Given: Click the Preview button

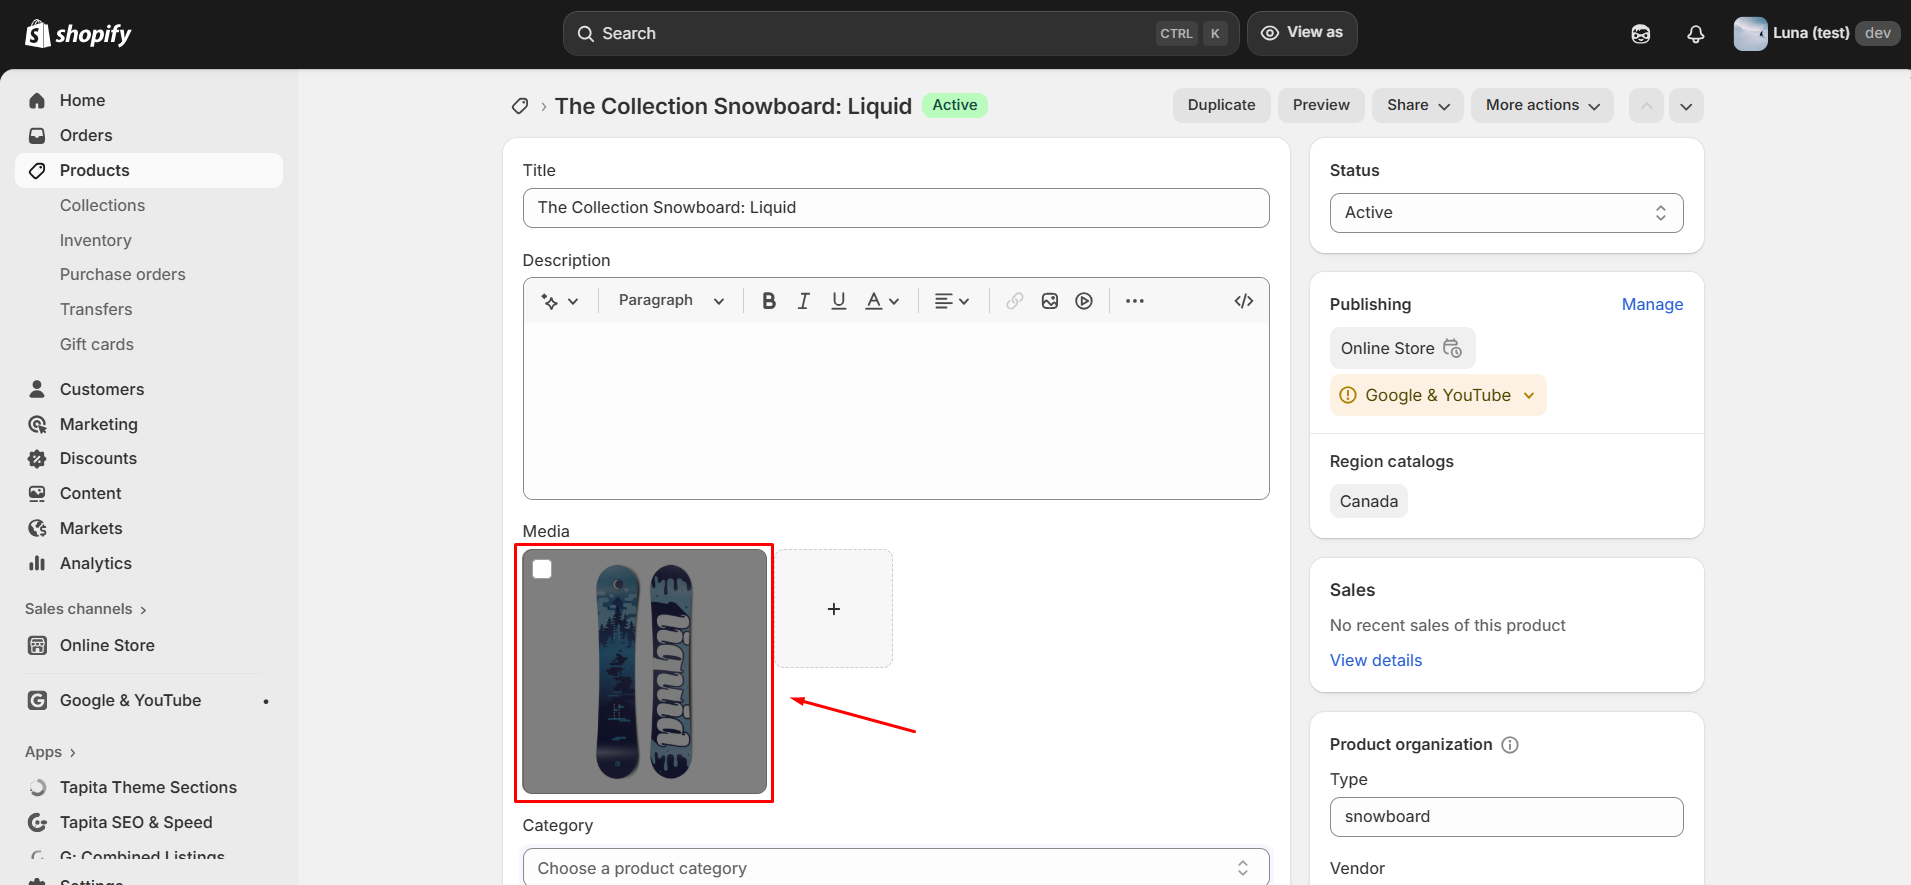Looking at the screenshot, I should click(x=1321, y=106).
